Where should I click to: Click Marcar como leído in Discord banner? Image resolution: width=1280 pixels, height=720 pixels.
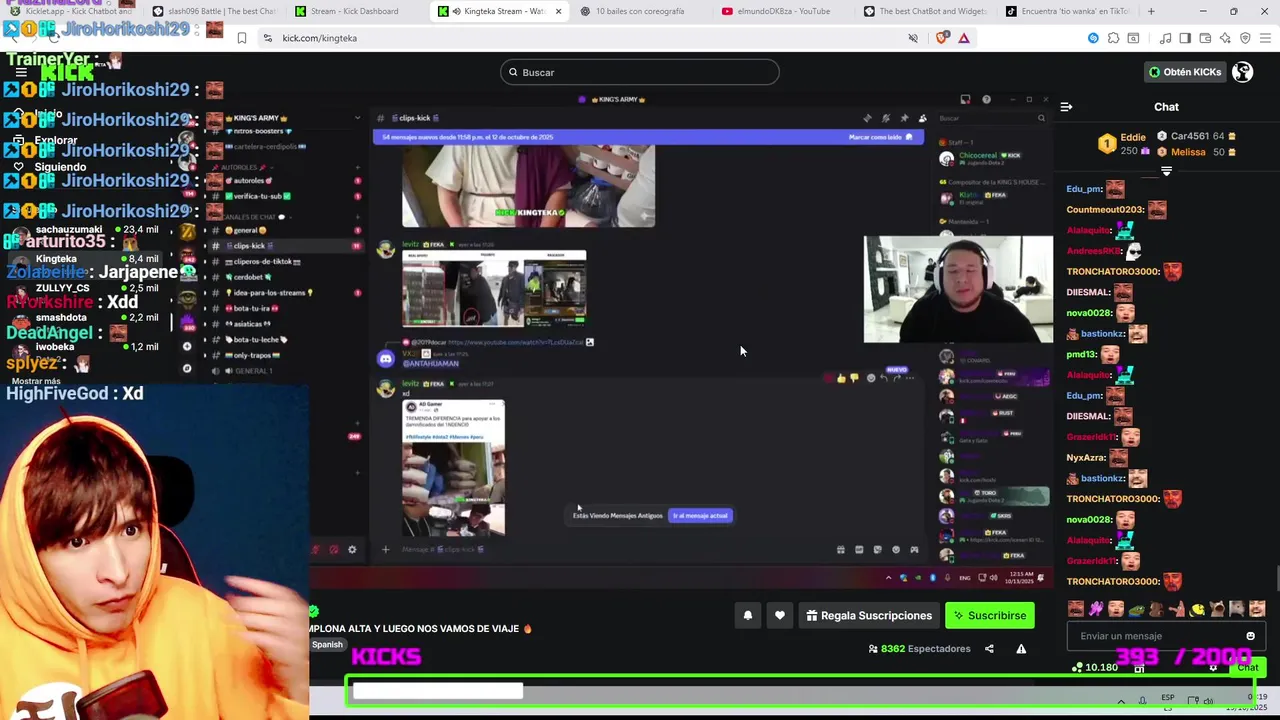coord(880,137)
